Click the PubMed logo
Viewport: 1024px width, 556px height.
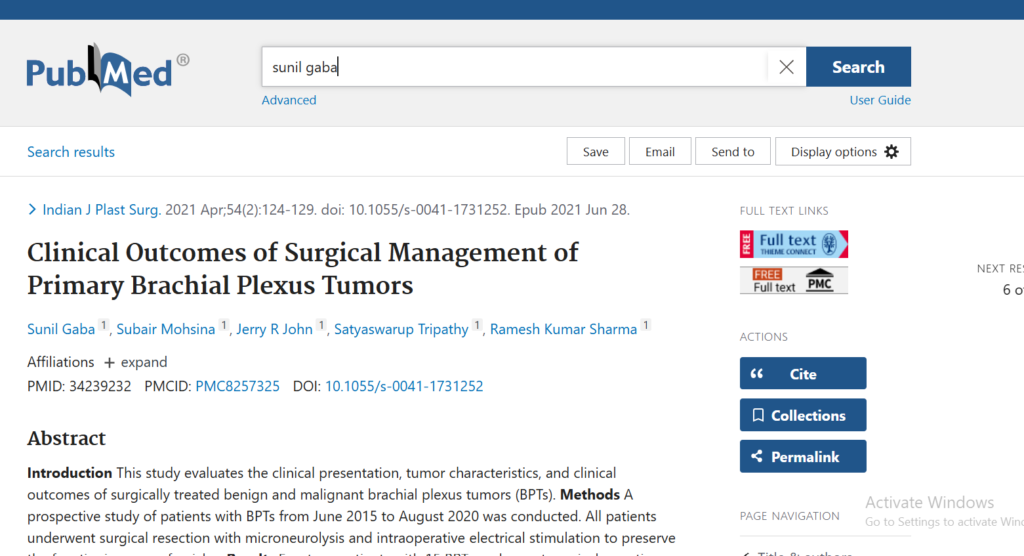pyautogui.click(x=107, y=71)
